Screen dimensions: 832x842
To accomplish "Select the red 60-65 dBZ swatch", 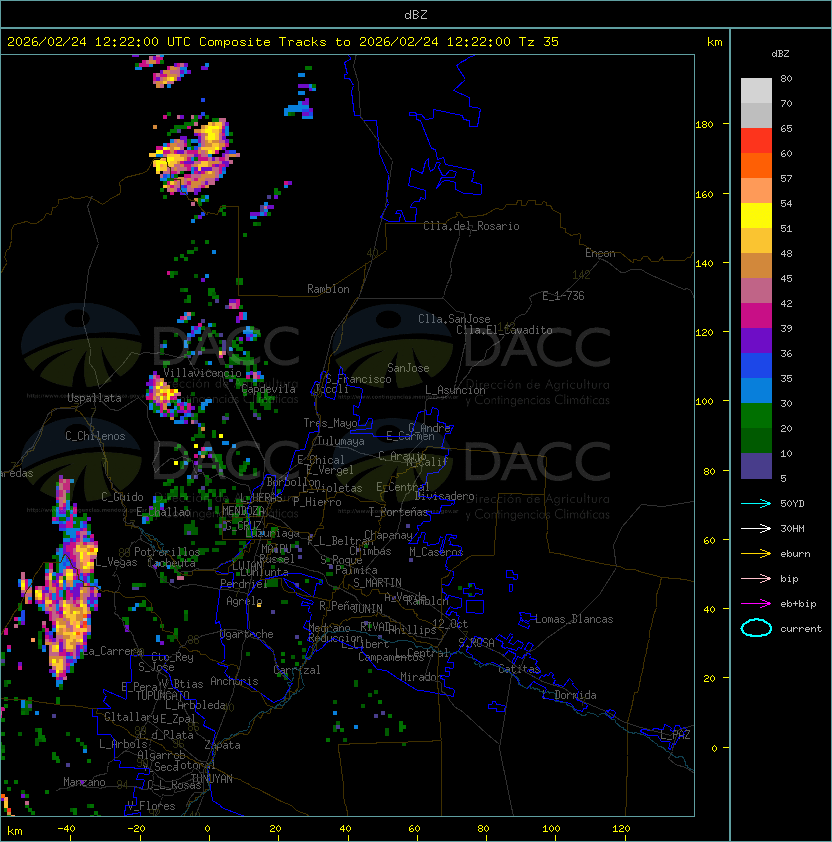I will tap(756, 141).
